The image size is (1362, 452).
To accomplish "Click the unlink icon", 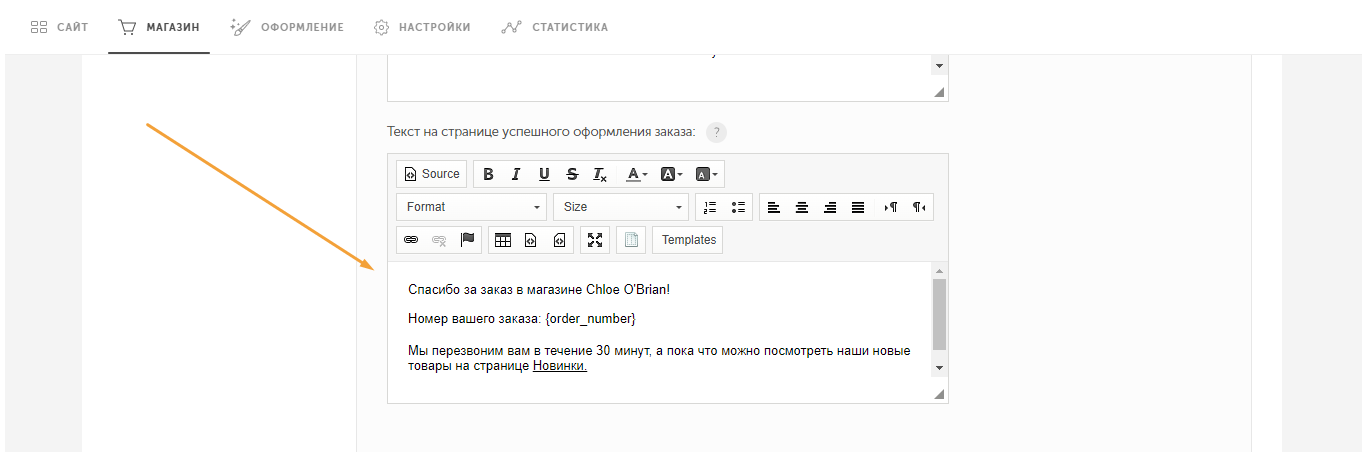I will 439,240.
